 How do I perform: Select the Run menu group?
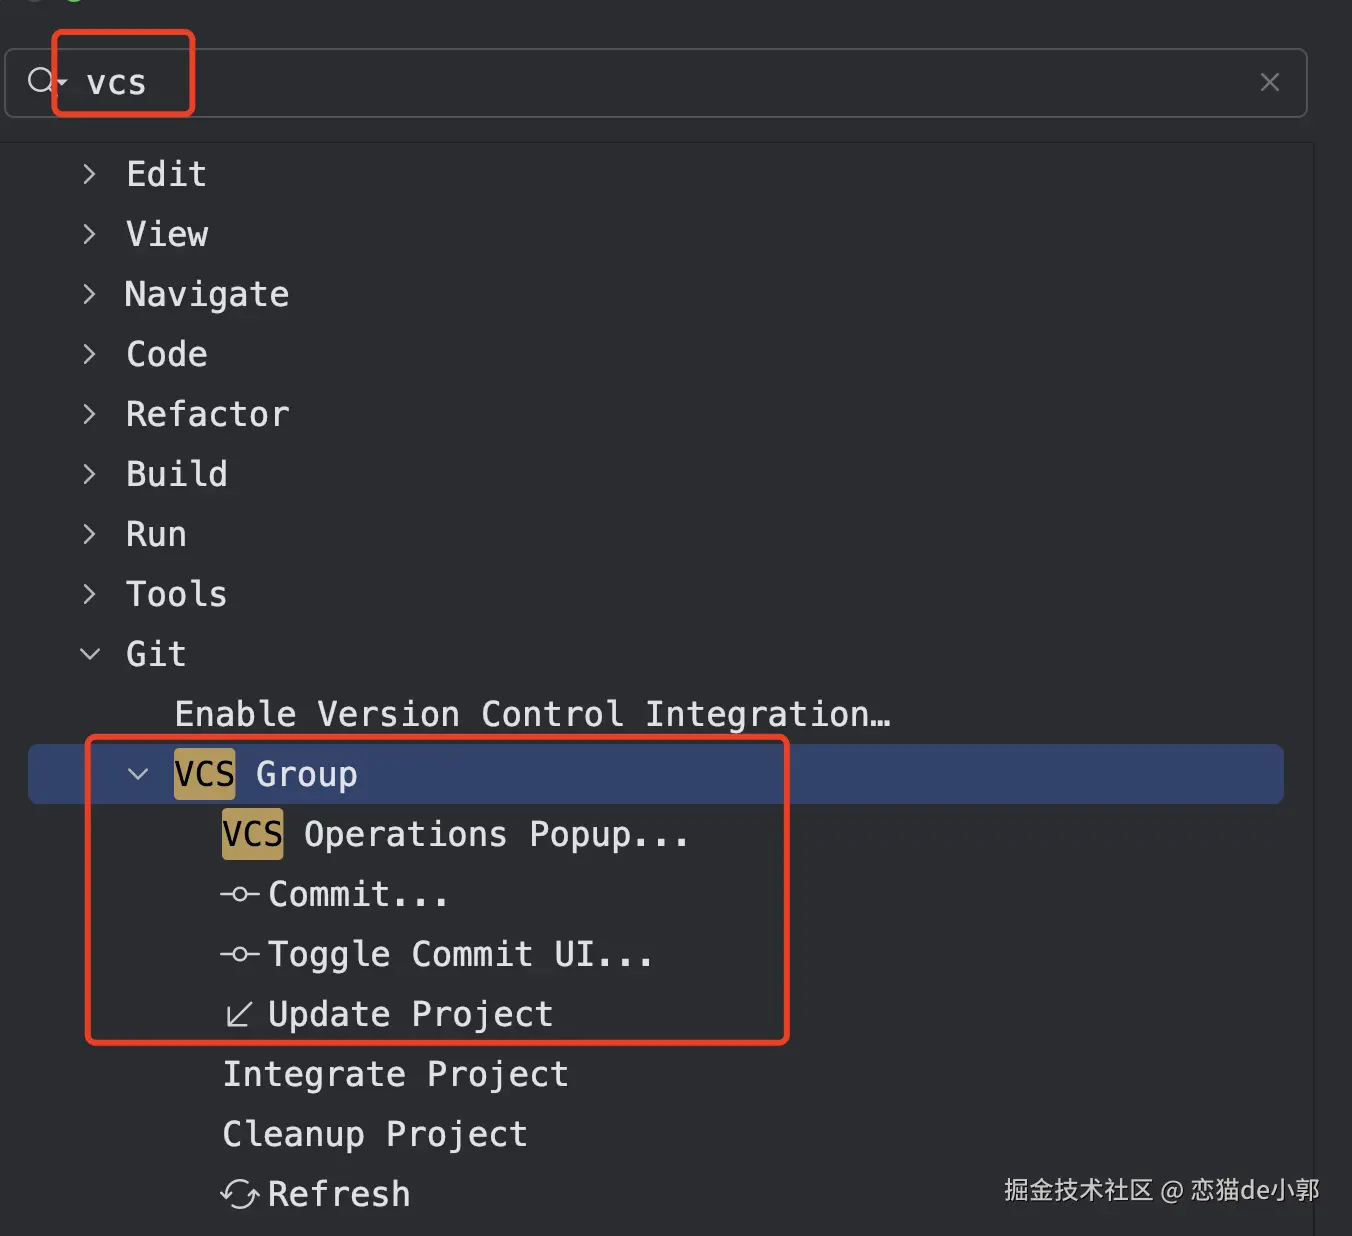[x=156, y=534]
